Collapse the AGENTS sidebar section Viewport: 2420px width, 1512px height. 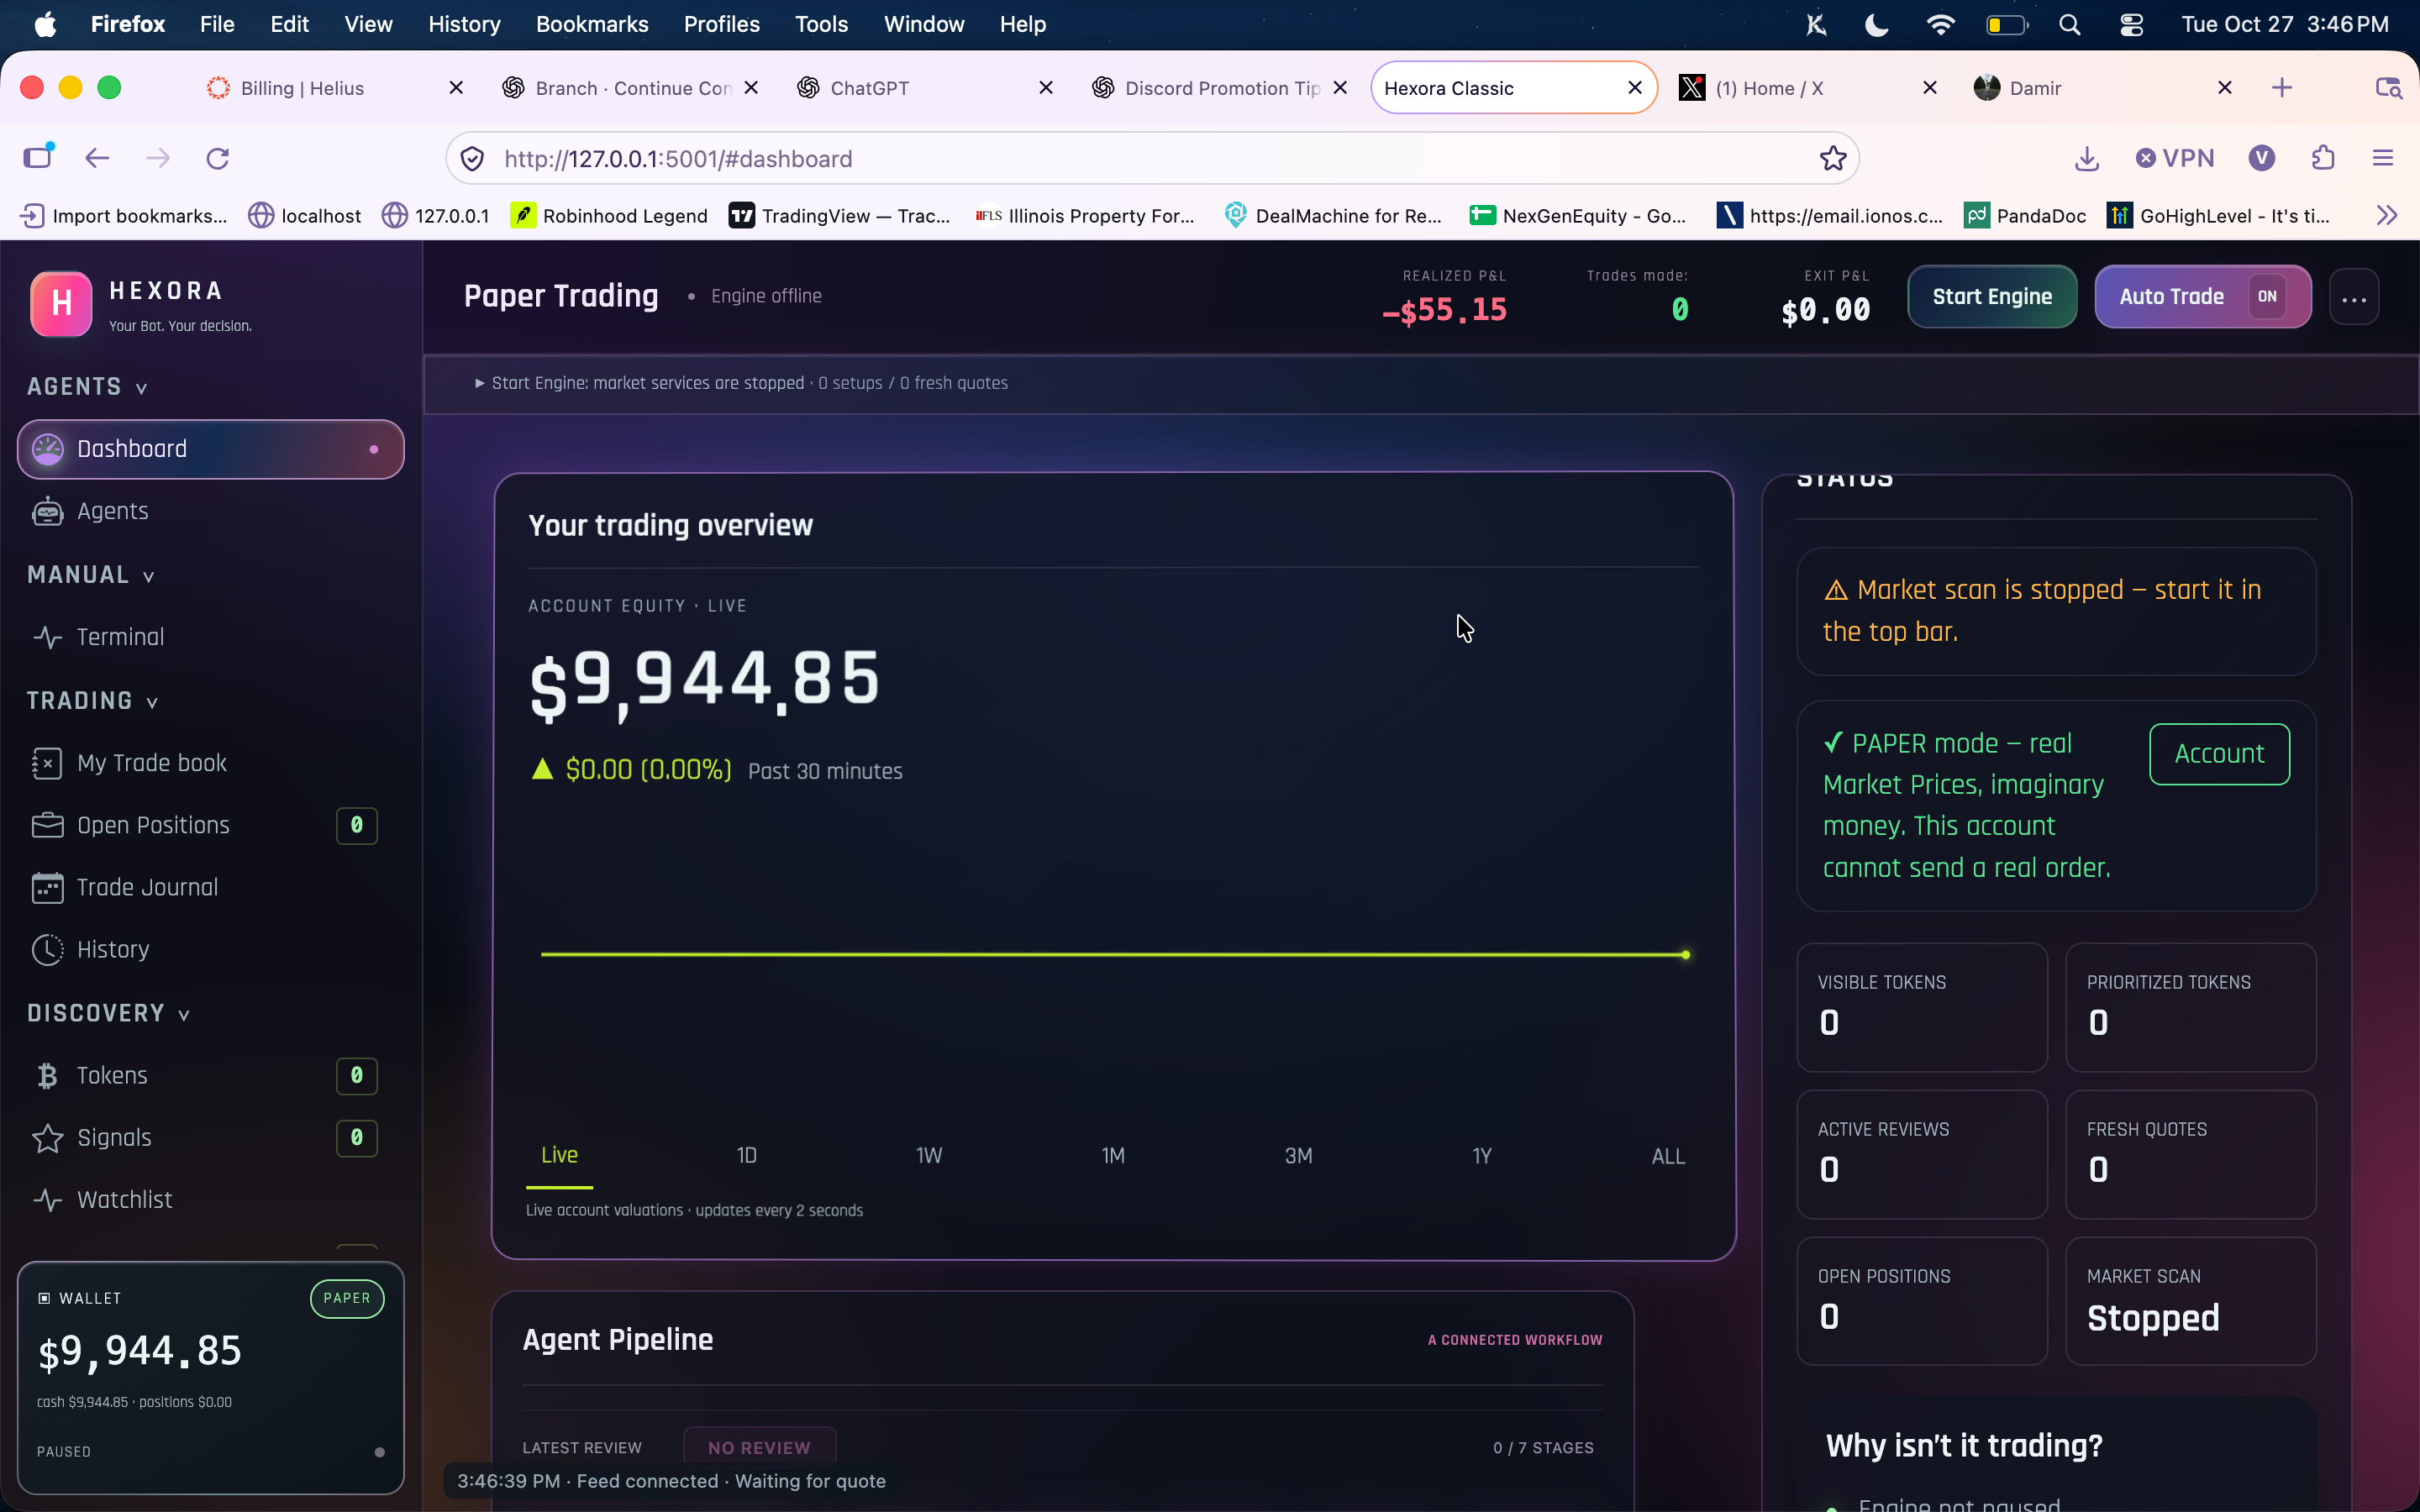87,387
